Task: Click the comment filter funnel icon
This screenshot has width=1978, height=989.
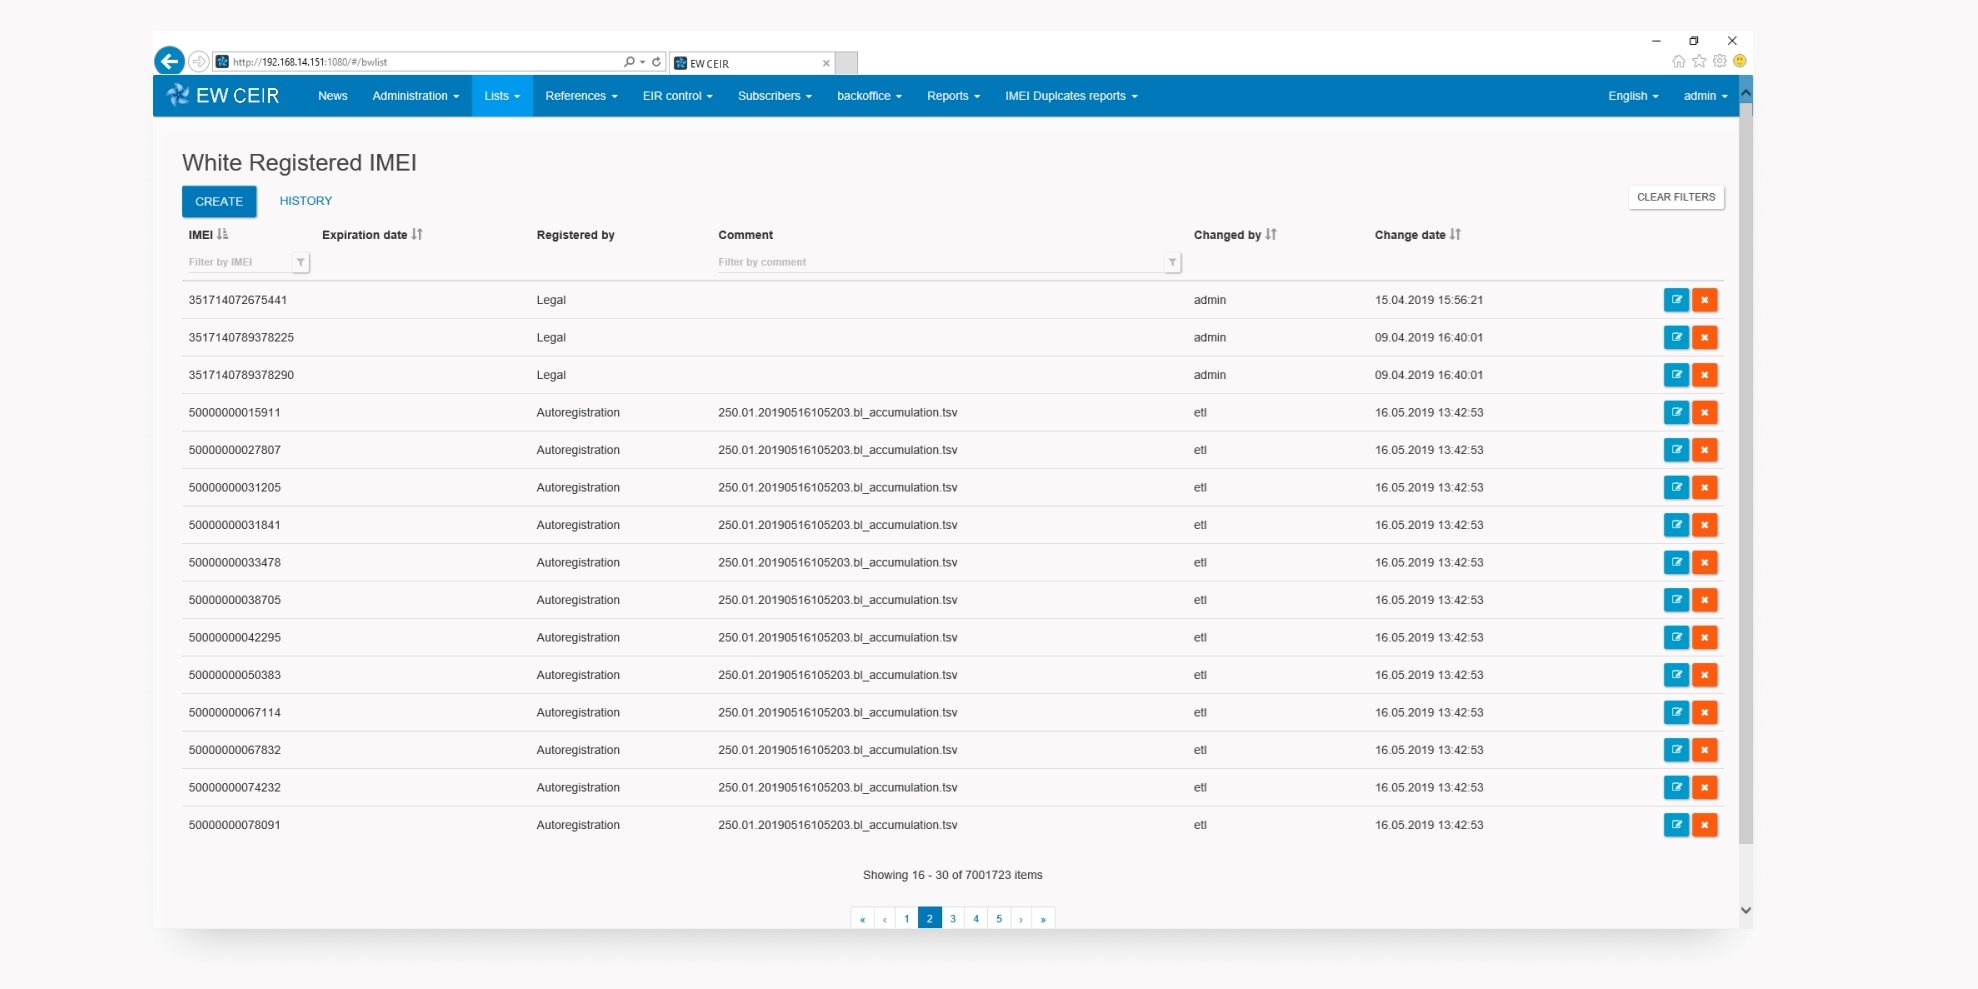Action: pos(1172,262)
